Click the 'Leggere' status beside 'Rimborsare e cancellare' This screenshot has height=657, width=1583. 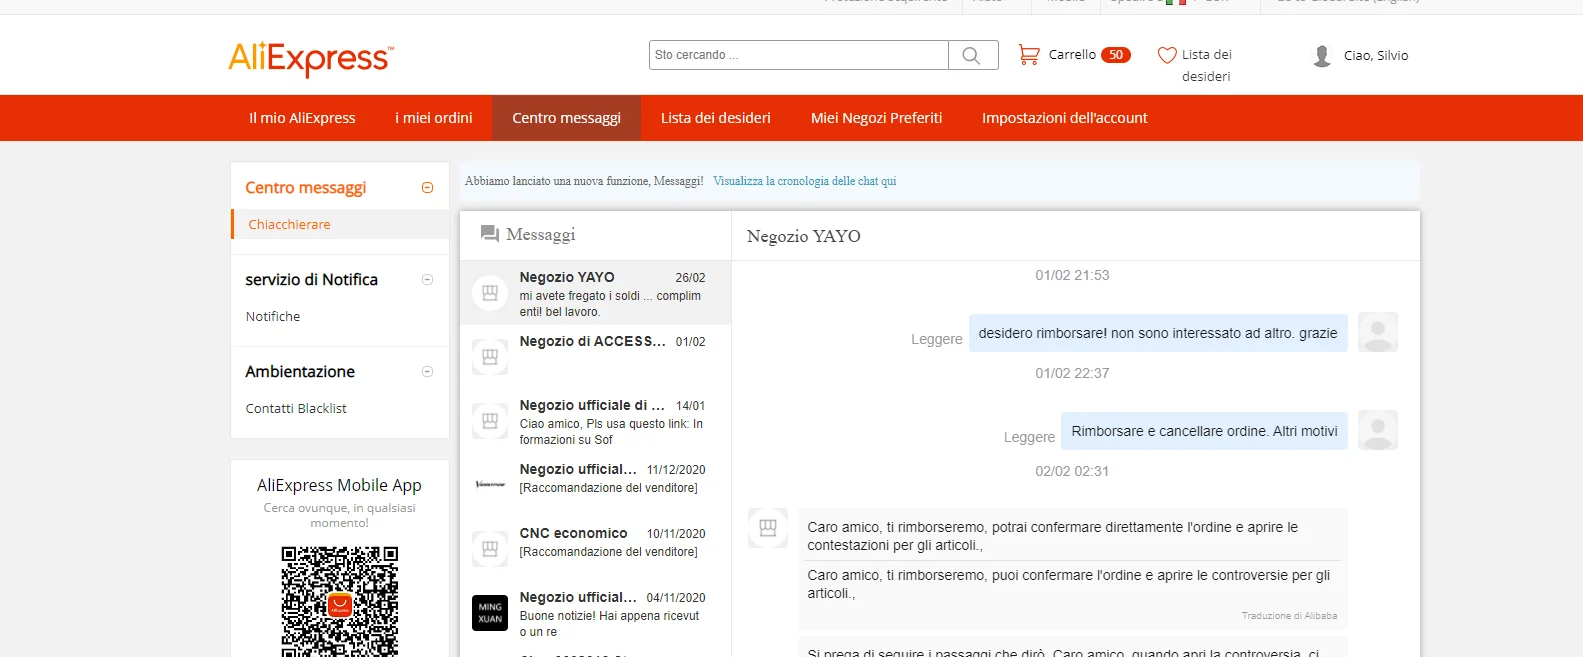click(1030, 437)
